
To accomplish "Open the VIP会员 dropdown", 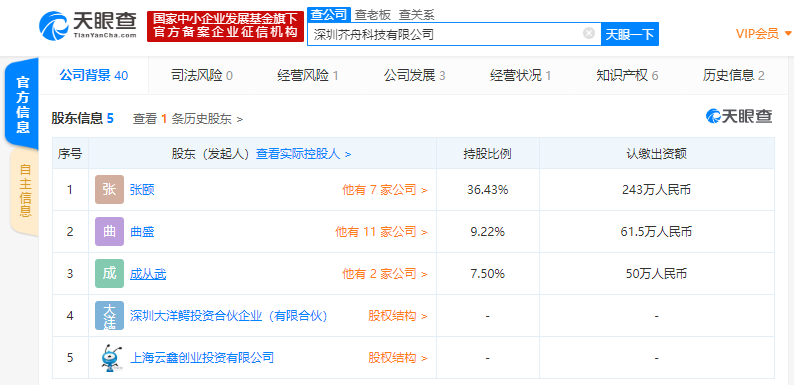I will (763, 33).
